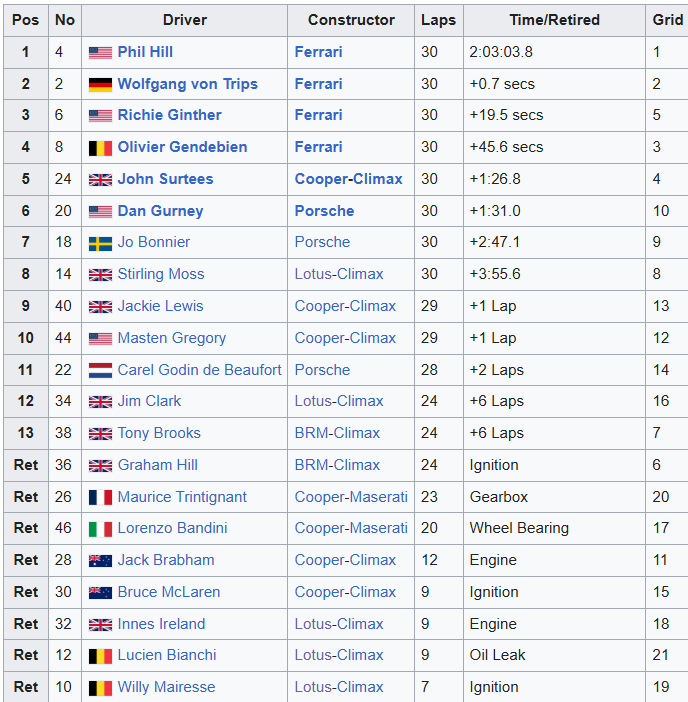Click the UK flag beside Jim Clark

pos(100,402)
